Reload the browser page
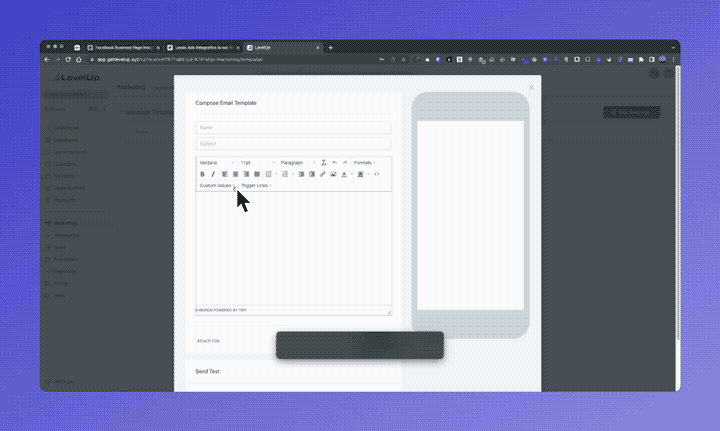Screen dimensions: 720x431 [x=68, y=60]
